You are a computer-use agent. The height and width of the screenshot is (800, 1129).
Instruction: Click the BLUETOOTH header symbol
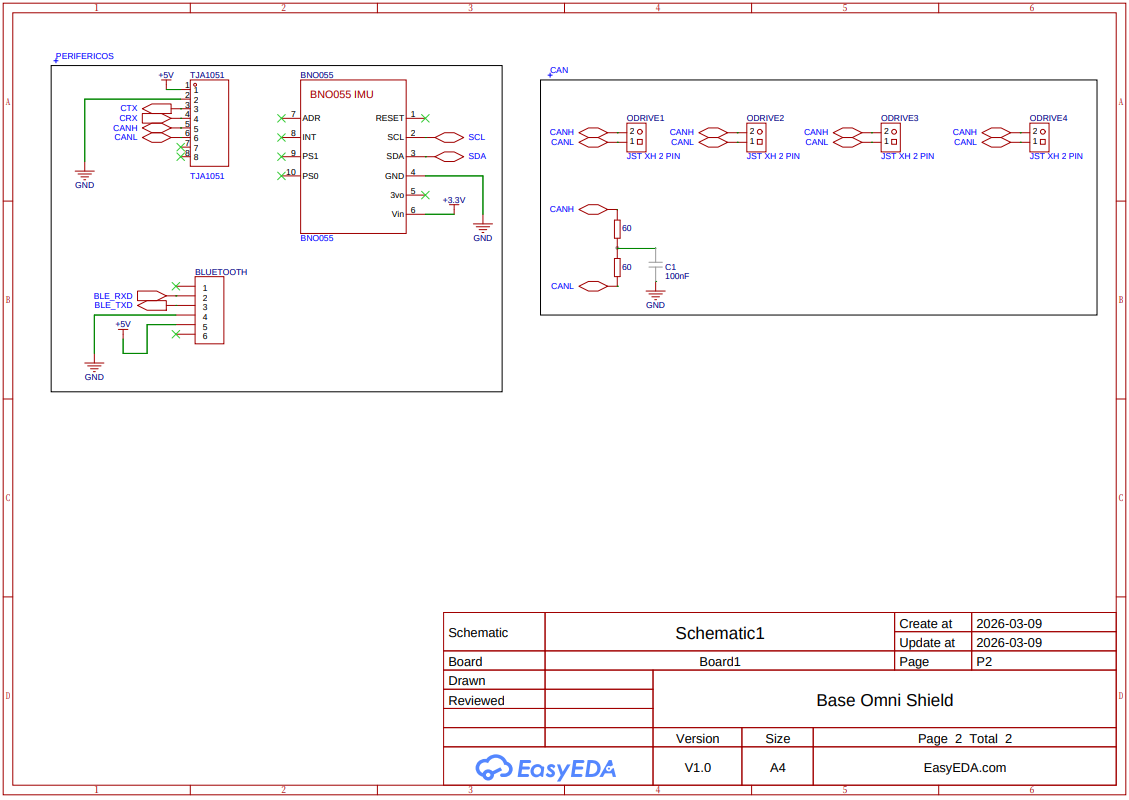(208, 309)
